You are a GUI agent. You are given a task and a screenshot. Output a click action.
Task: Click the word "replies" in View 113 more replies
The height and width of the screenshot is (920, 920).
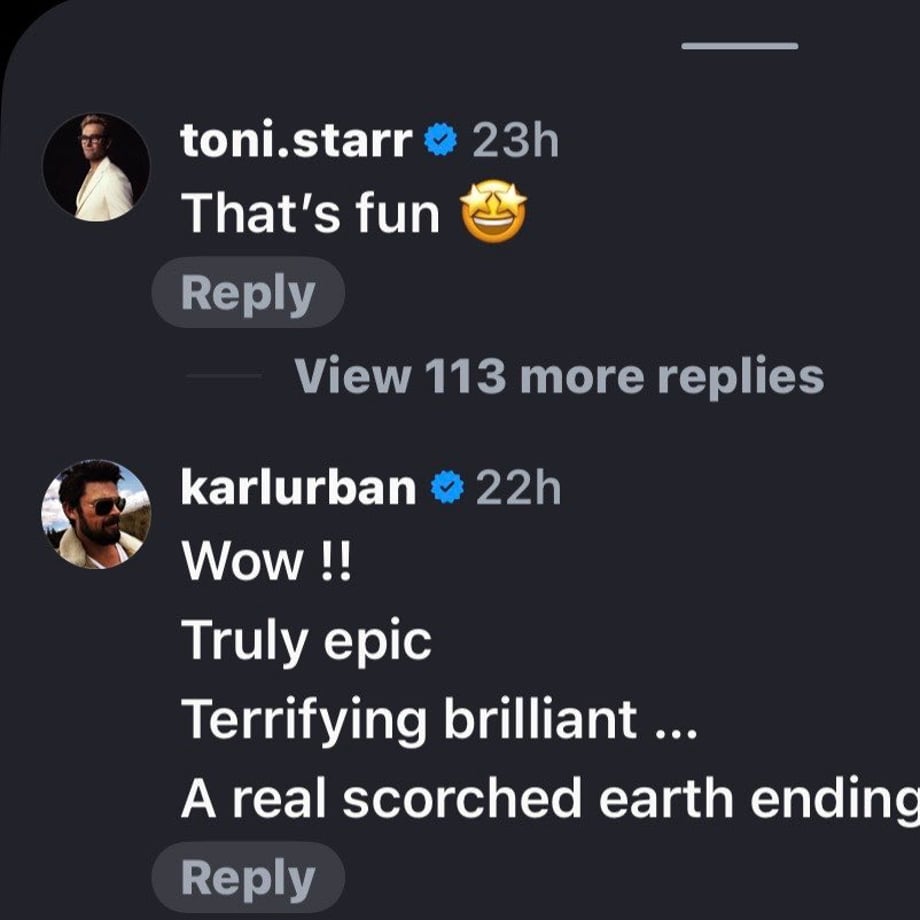pos(740,377)
